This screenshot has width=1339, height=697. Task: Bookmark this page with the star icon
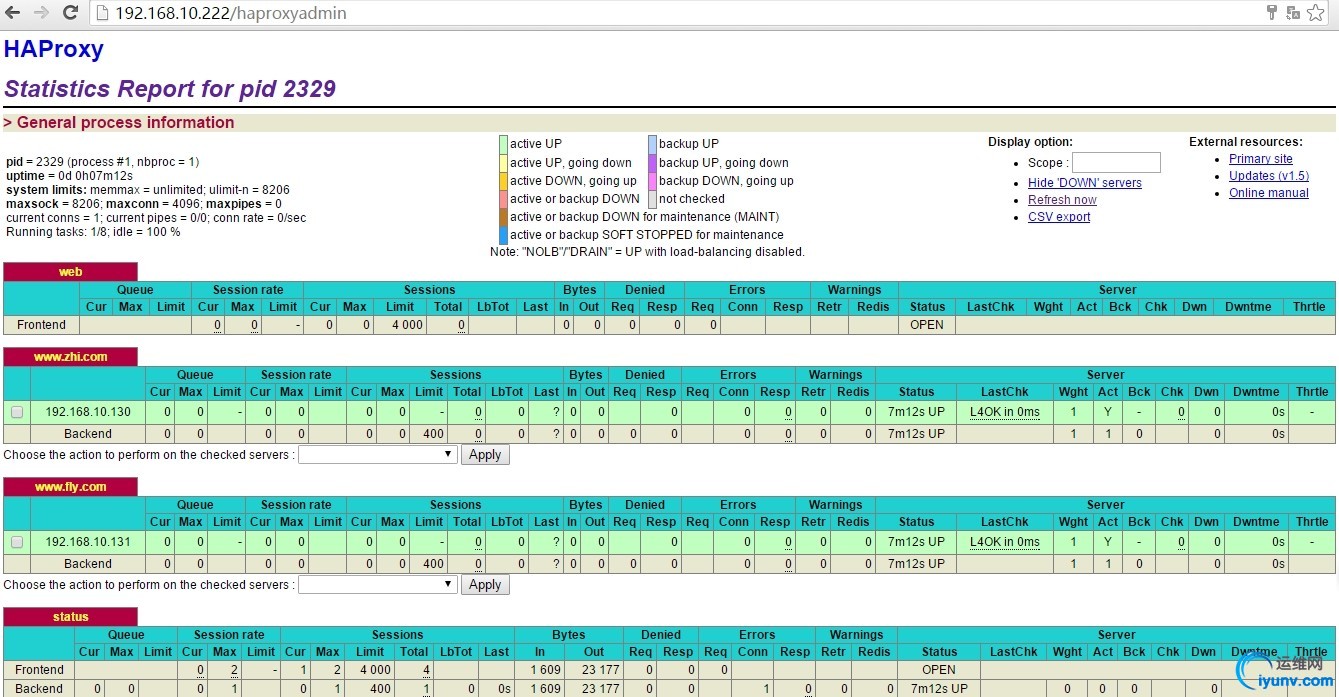point(1316,13)
